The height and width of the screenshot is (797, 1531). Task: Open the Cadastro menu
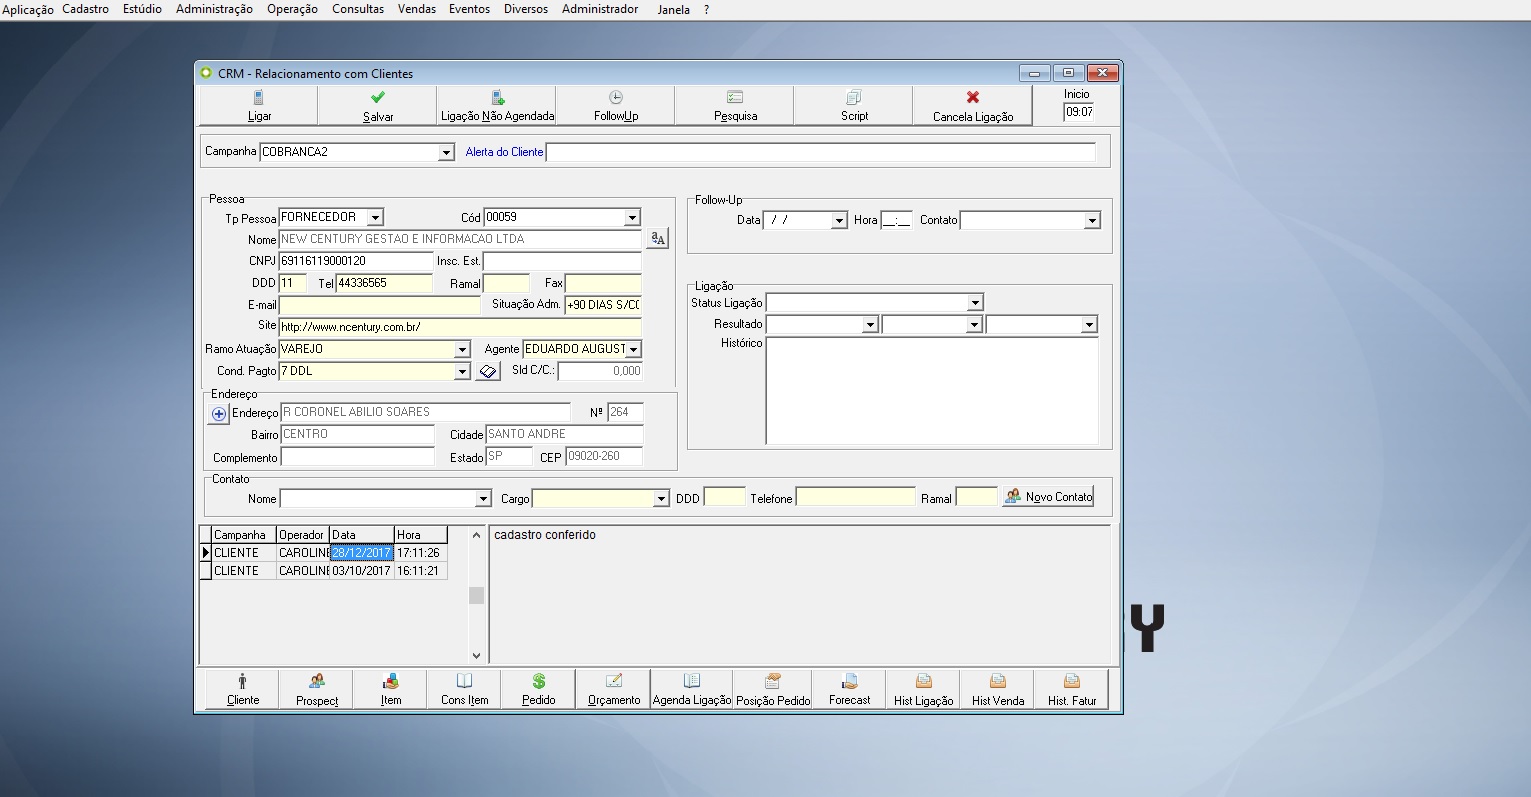point(85,9)
